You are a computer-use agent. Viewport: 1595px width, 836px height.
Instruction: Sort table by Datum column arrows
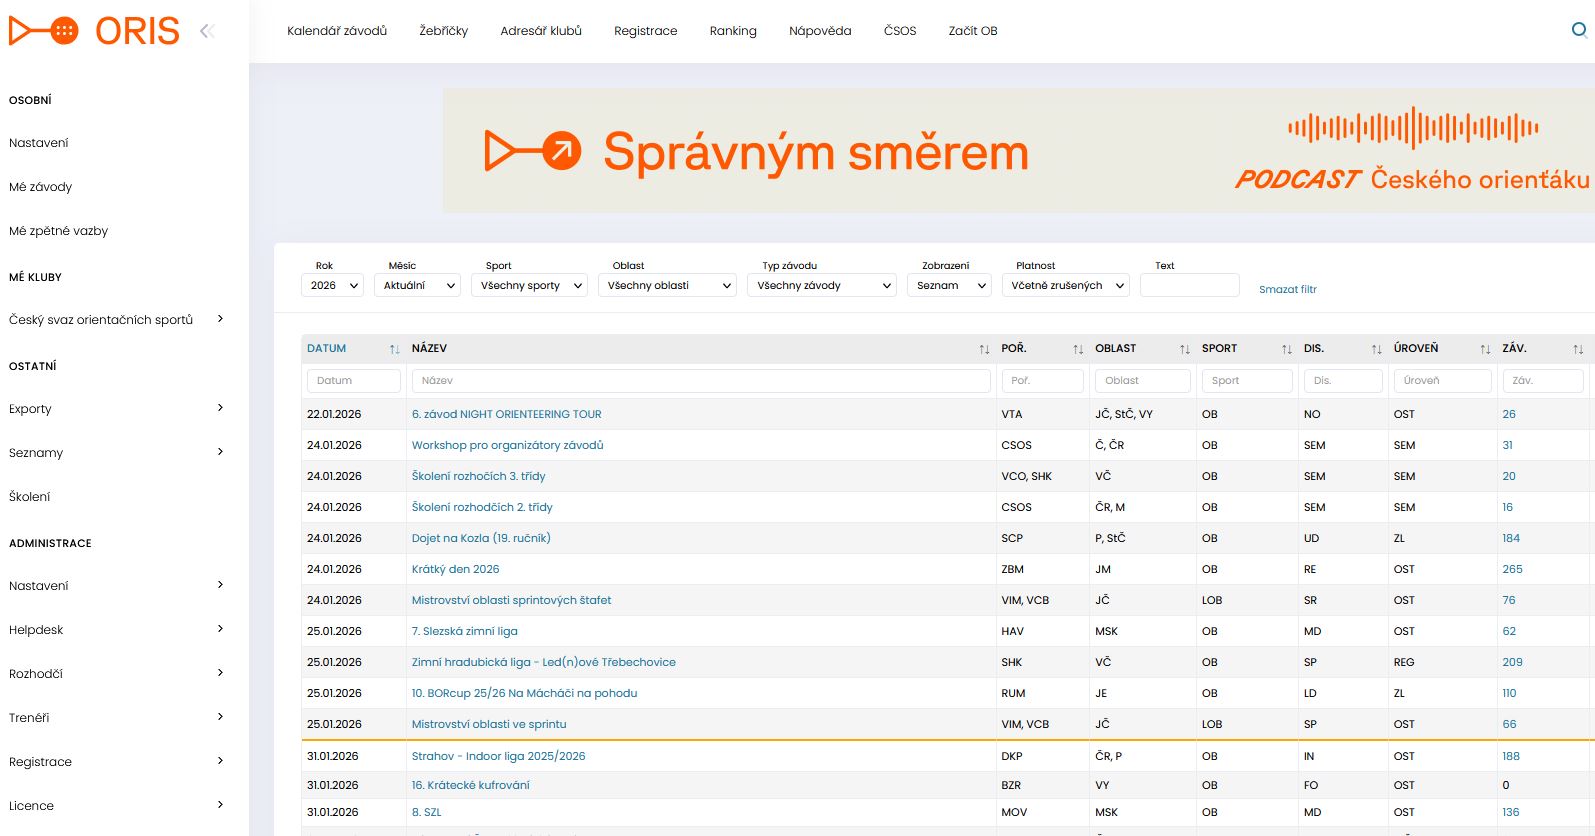point(394,349)
